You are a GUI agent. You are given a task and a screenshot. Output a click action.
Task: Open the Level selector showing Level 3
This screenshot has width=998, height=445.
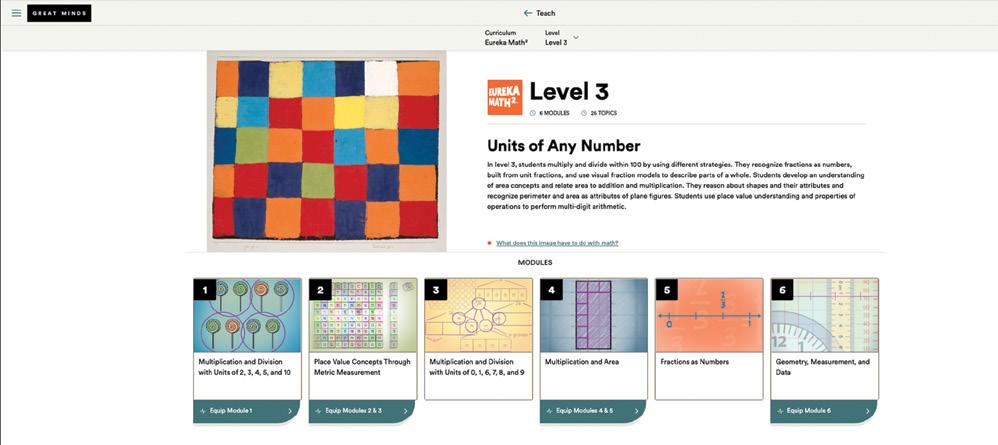pyautogui.click(x=562, y=38)
